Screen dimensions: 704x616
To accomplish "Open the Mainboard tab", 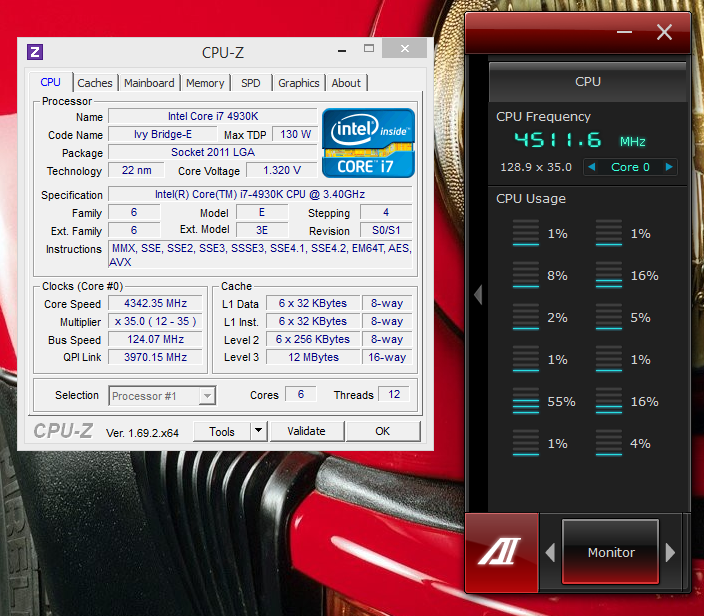I will tap(149, 83).
